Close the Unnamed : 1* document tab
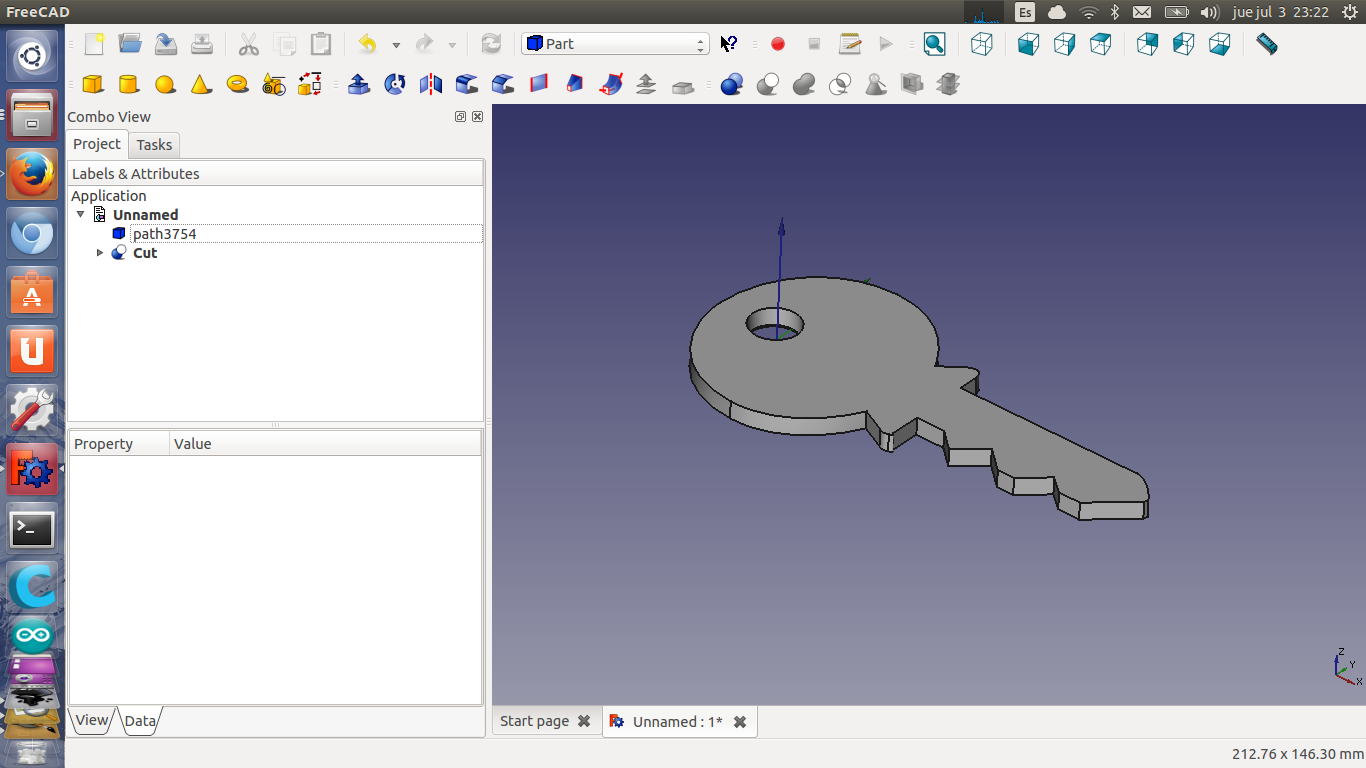 pos(740,721)
